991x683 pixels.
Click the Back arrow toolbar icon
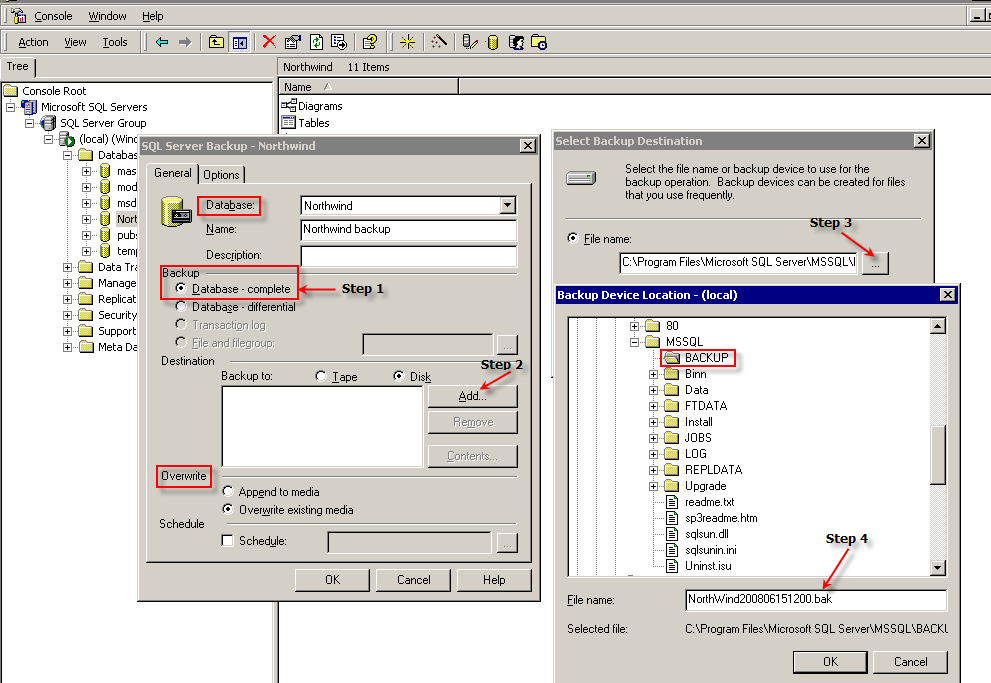pos(162,42)
